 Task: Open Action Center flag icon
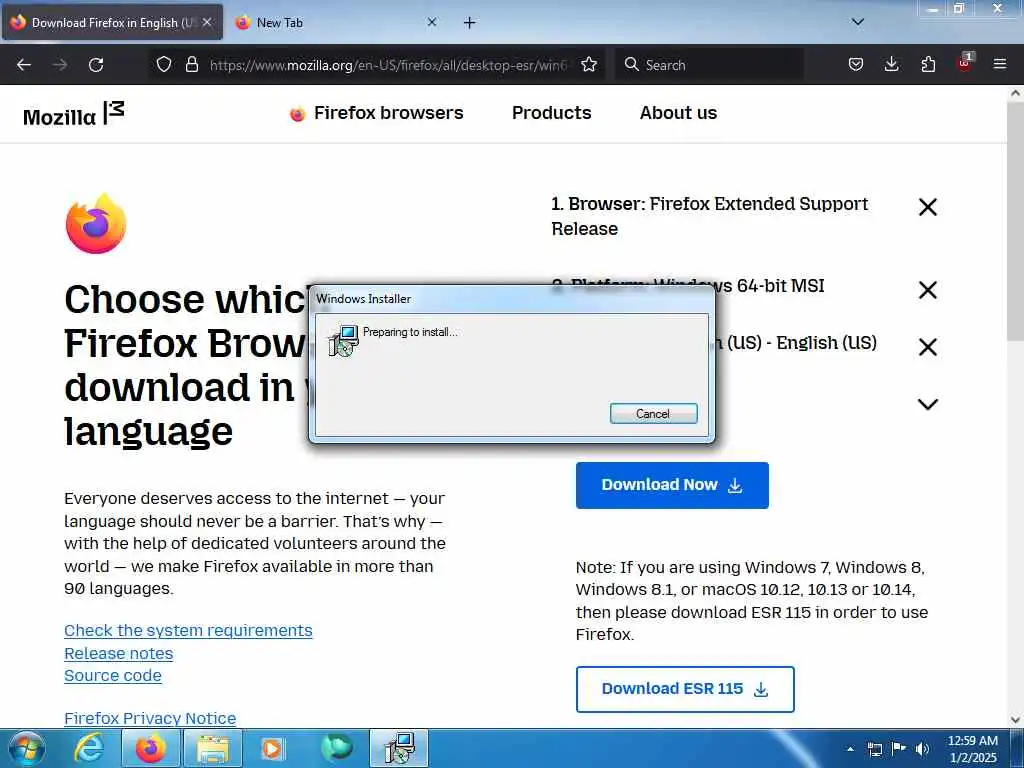(x=899, y=748)
